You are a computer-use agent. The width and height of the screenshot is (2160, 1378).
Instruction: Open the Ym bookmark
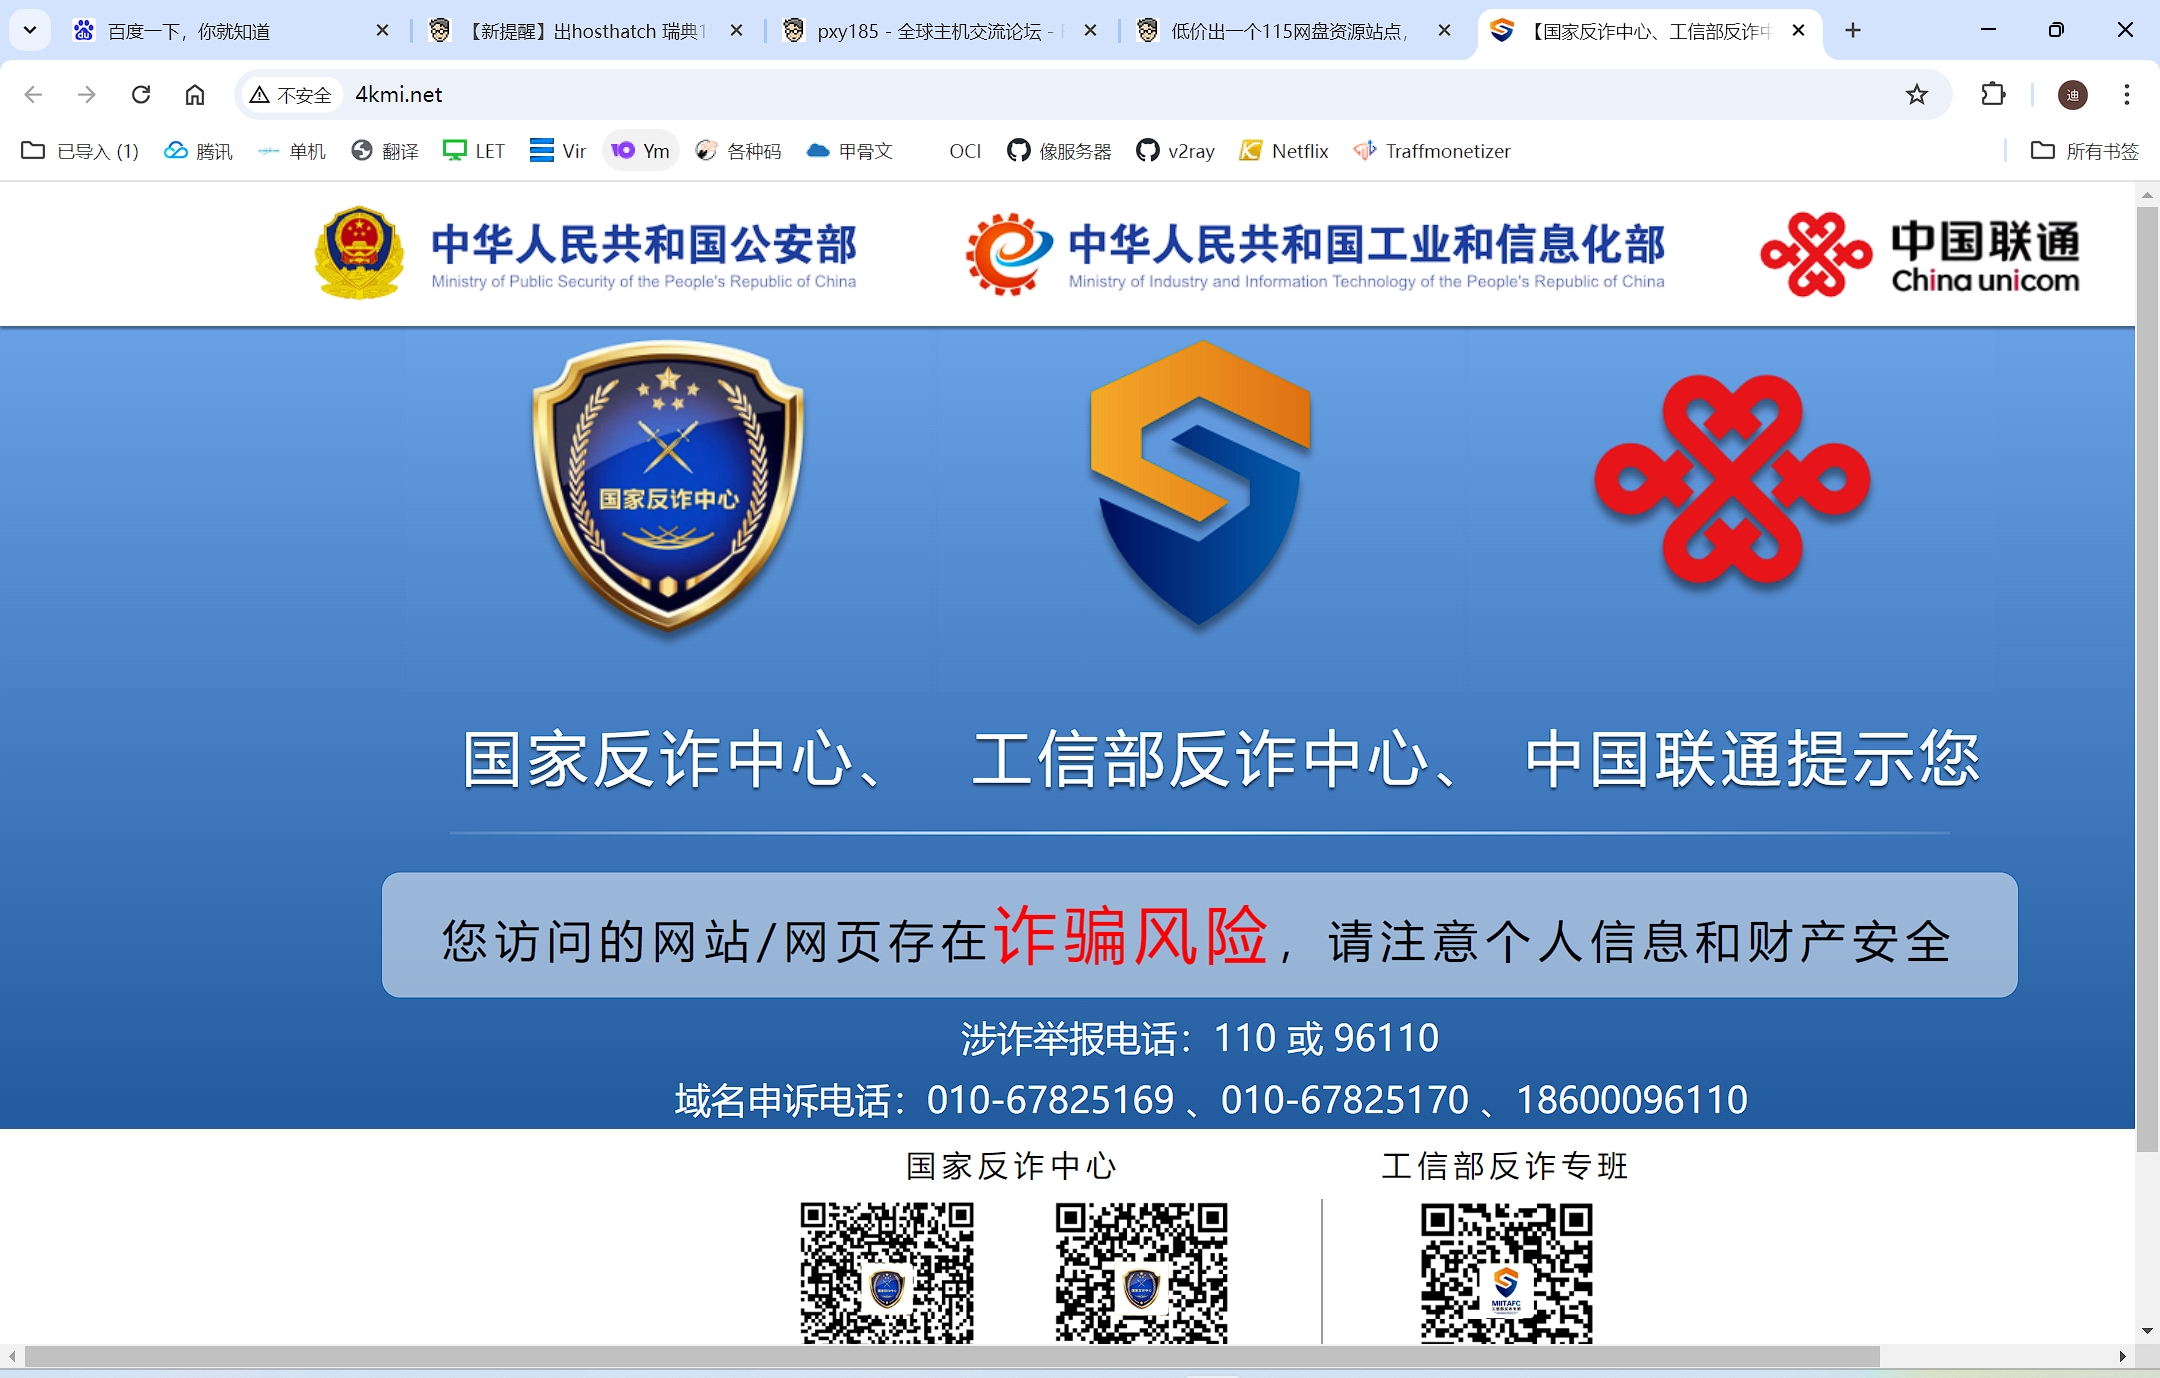pyautogui.click(x=641, y=151)
